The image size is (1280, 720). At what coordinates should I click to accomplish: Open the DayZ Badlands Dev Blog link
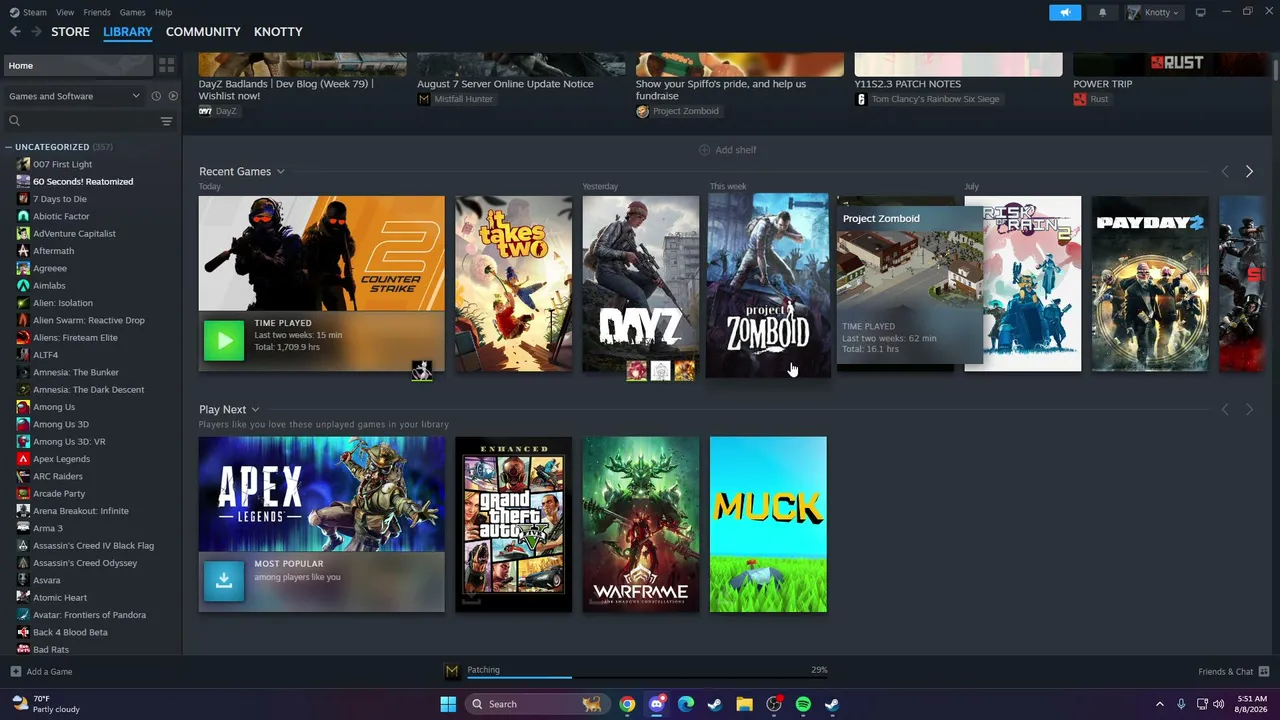(x=286, y=90)
